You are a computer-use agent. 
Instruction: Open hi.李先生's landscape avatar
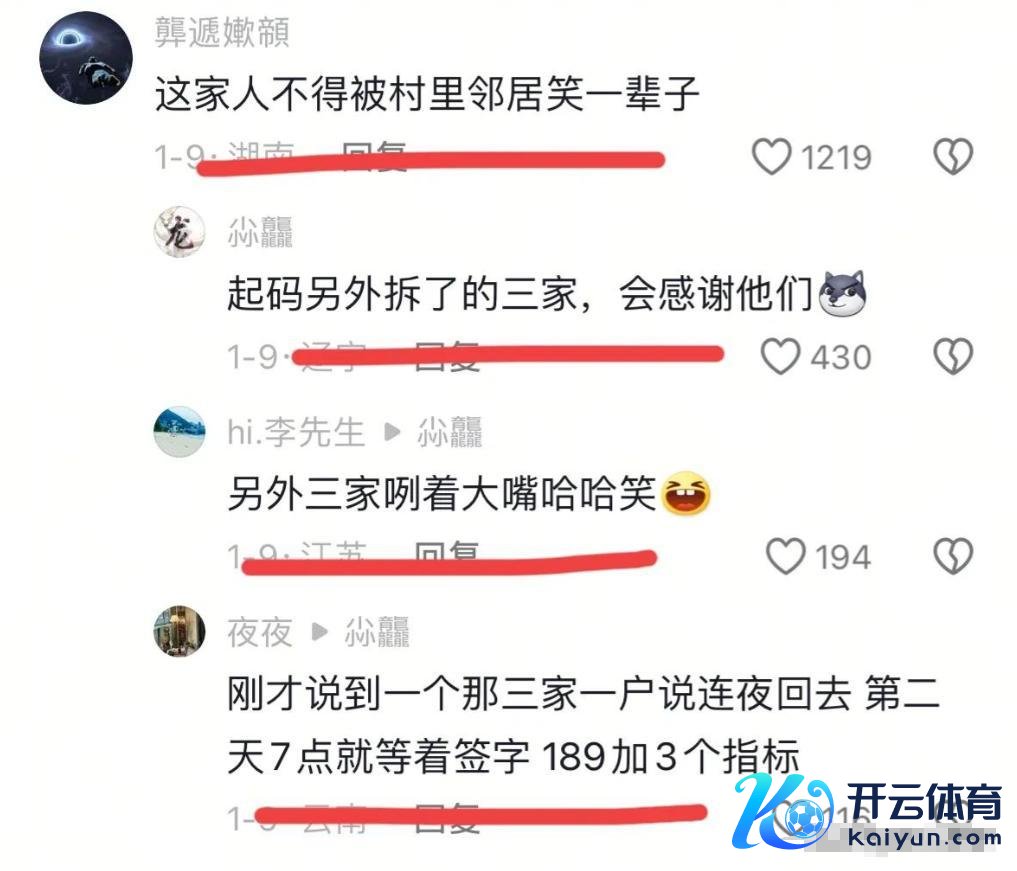(180, 432)
